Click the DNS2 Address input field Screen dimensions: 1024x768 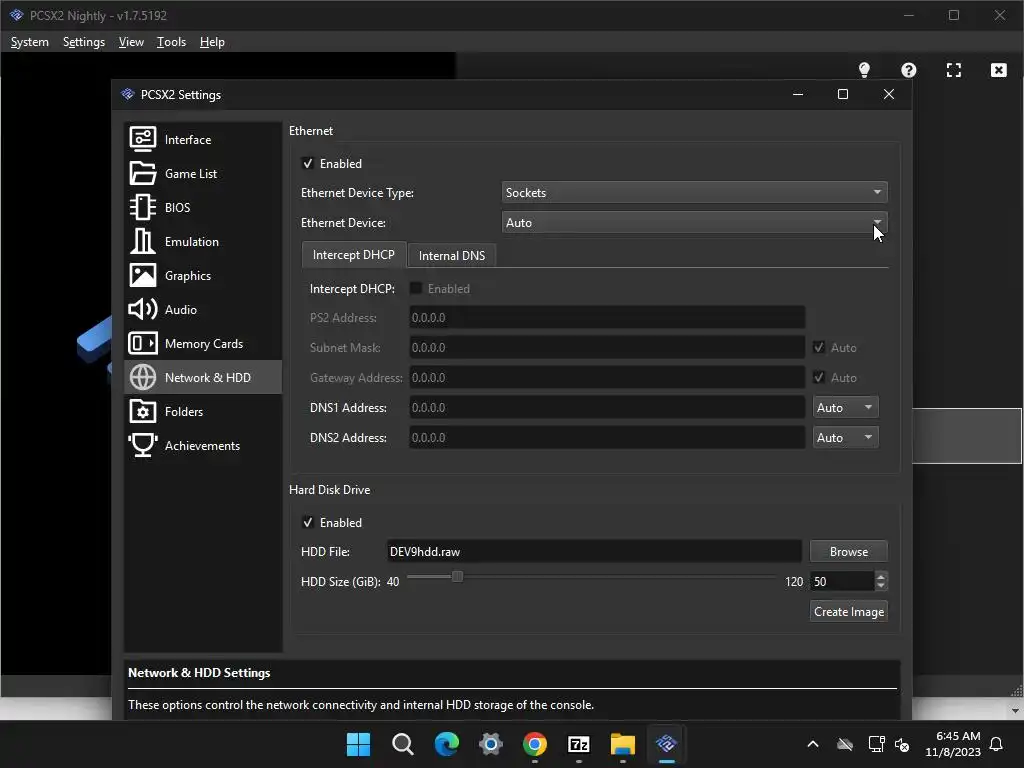point(607,438)
